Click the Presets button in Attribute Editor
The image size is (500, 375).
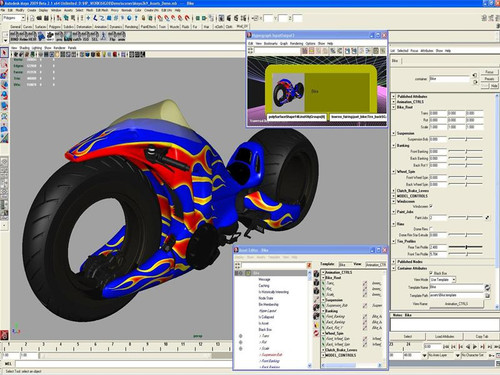[x=489, y=79]
